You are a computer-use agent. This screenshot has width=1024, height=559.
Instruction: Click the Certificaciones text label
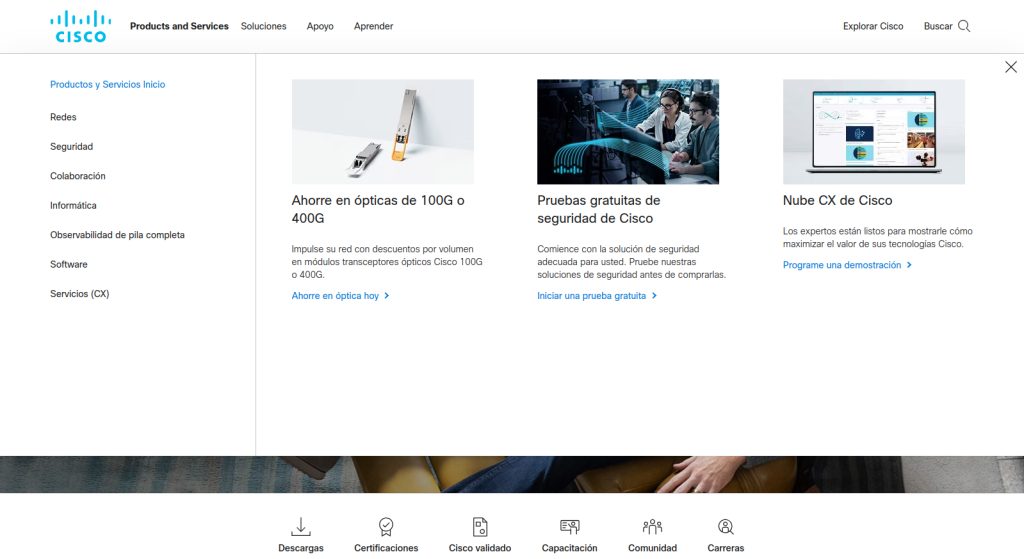386,548
